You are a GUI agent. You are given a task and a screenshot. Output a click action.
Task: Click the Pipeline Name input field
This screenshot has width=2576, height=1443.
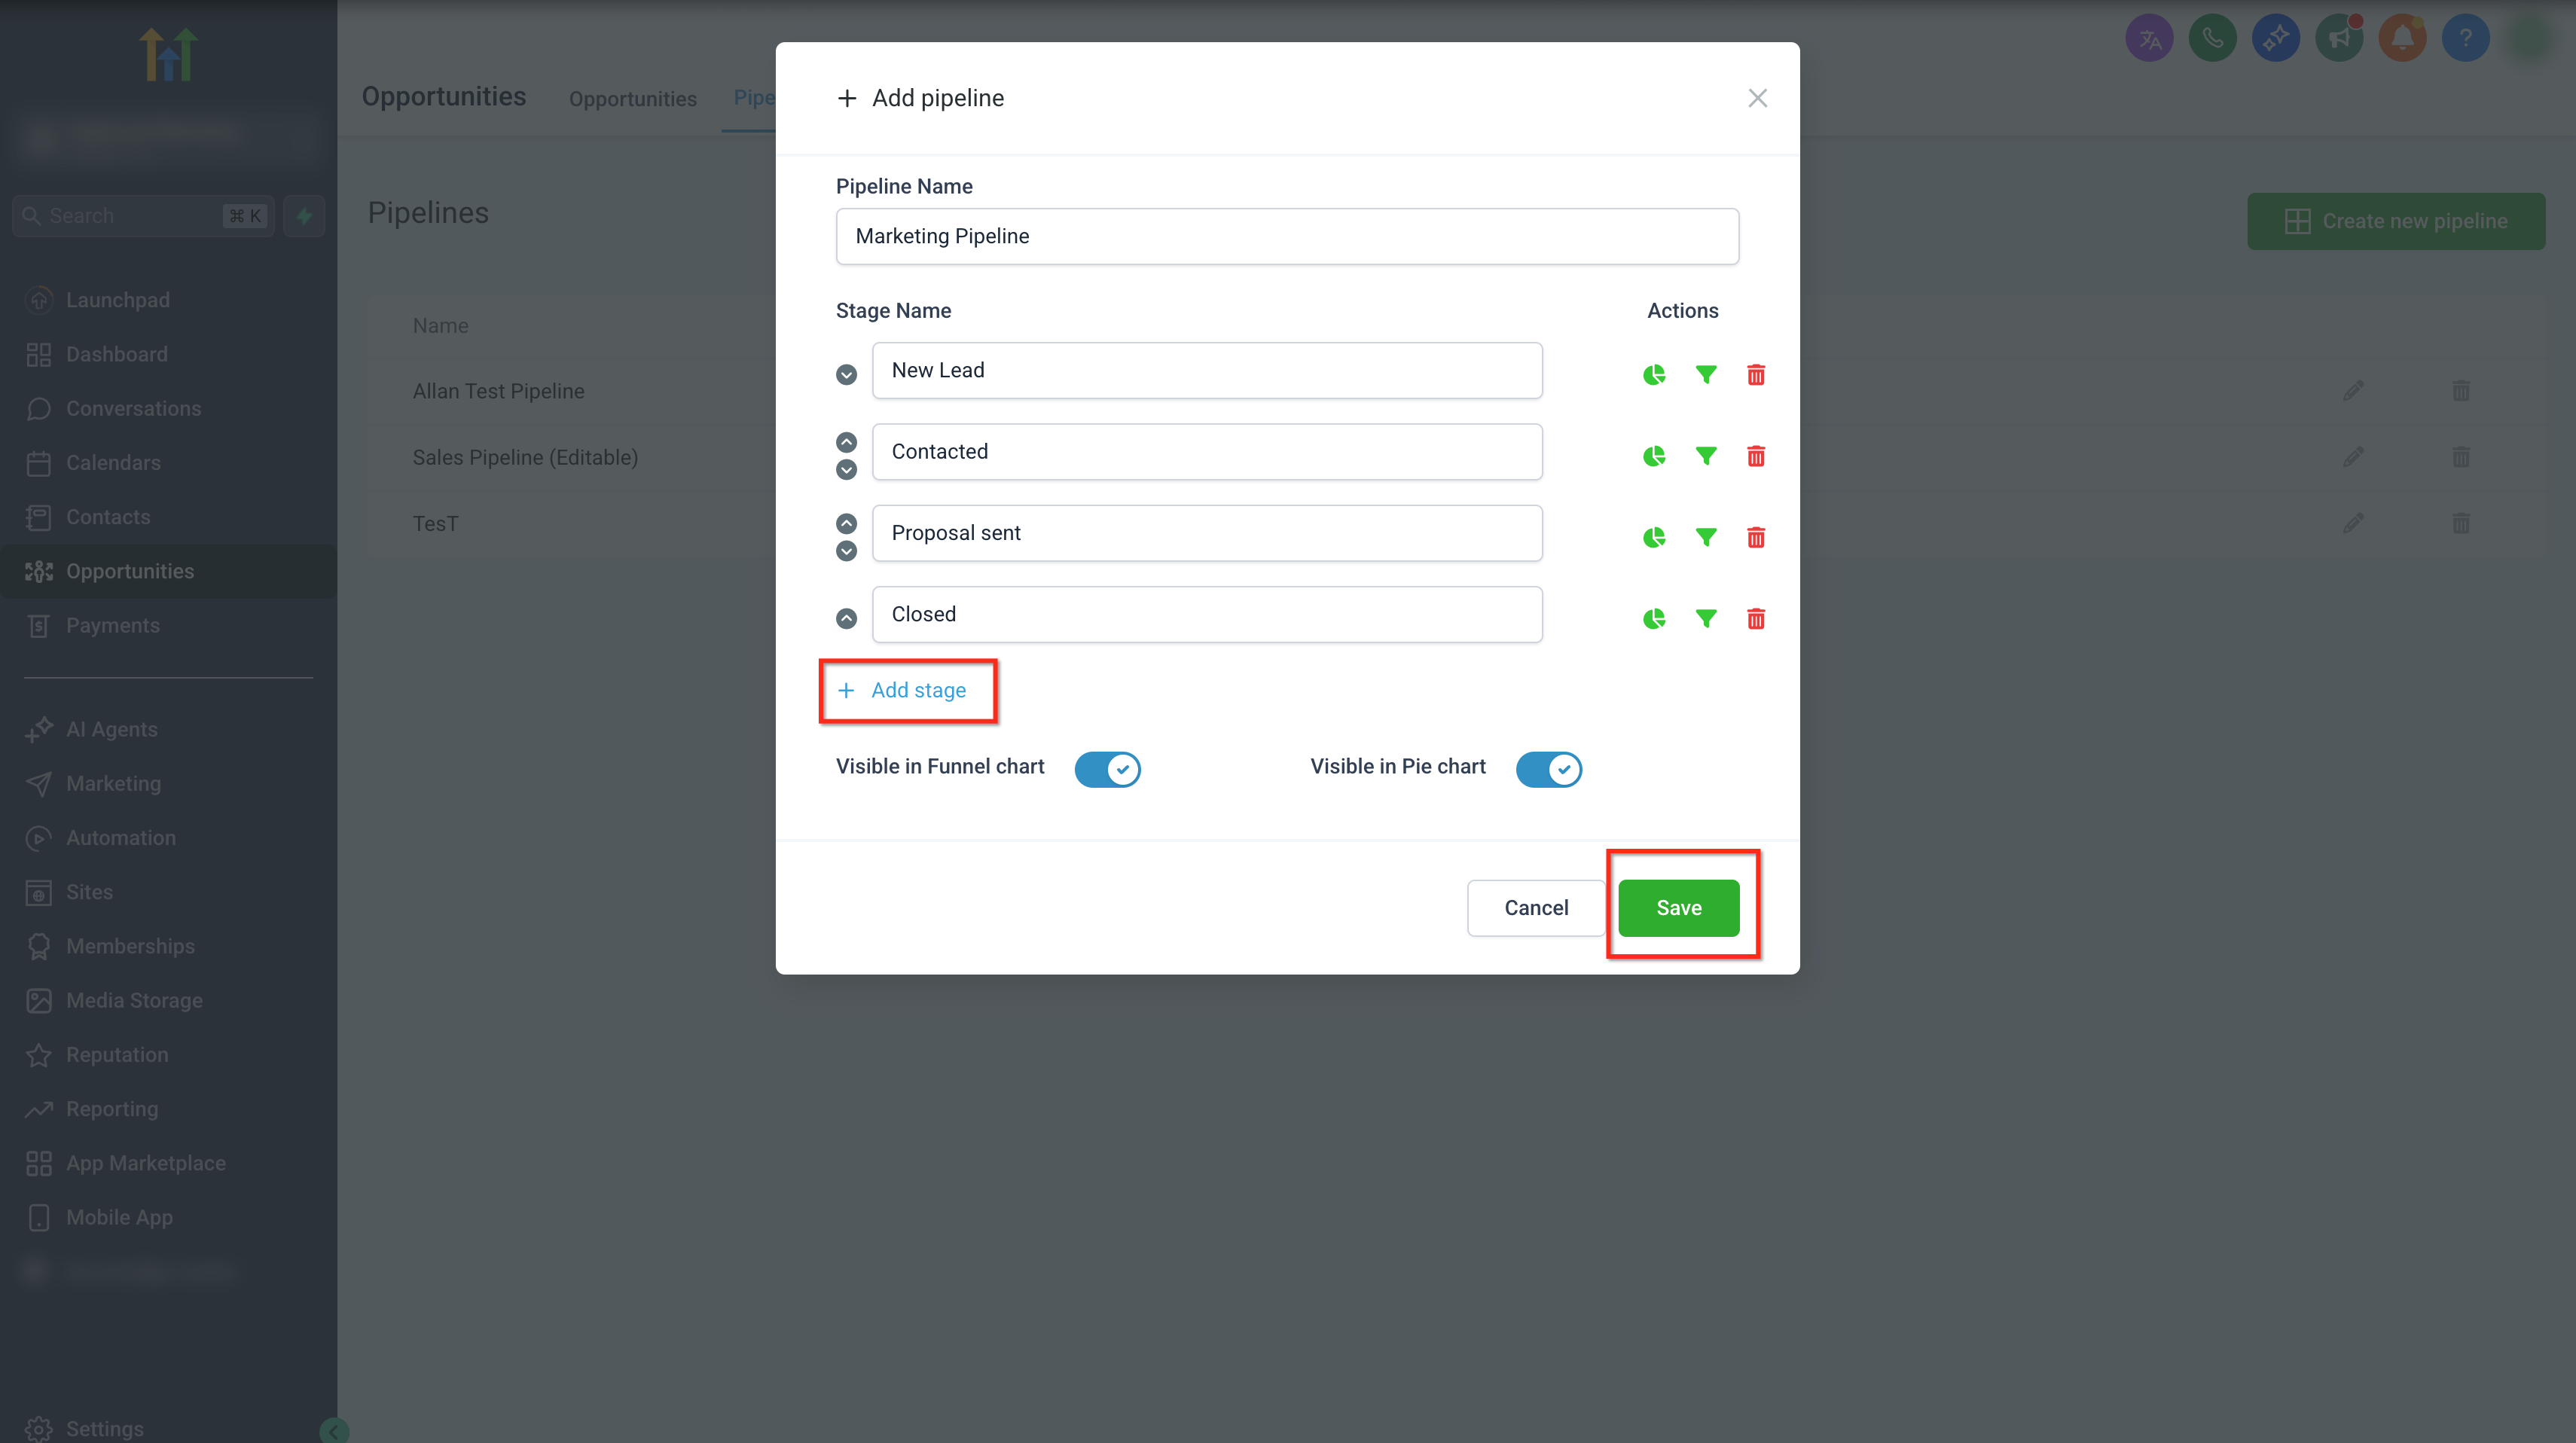1287,236
